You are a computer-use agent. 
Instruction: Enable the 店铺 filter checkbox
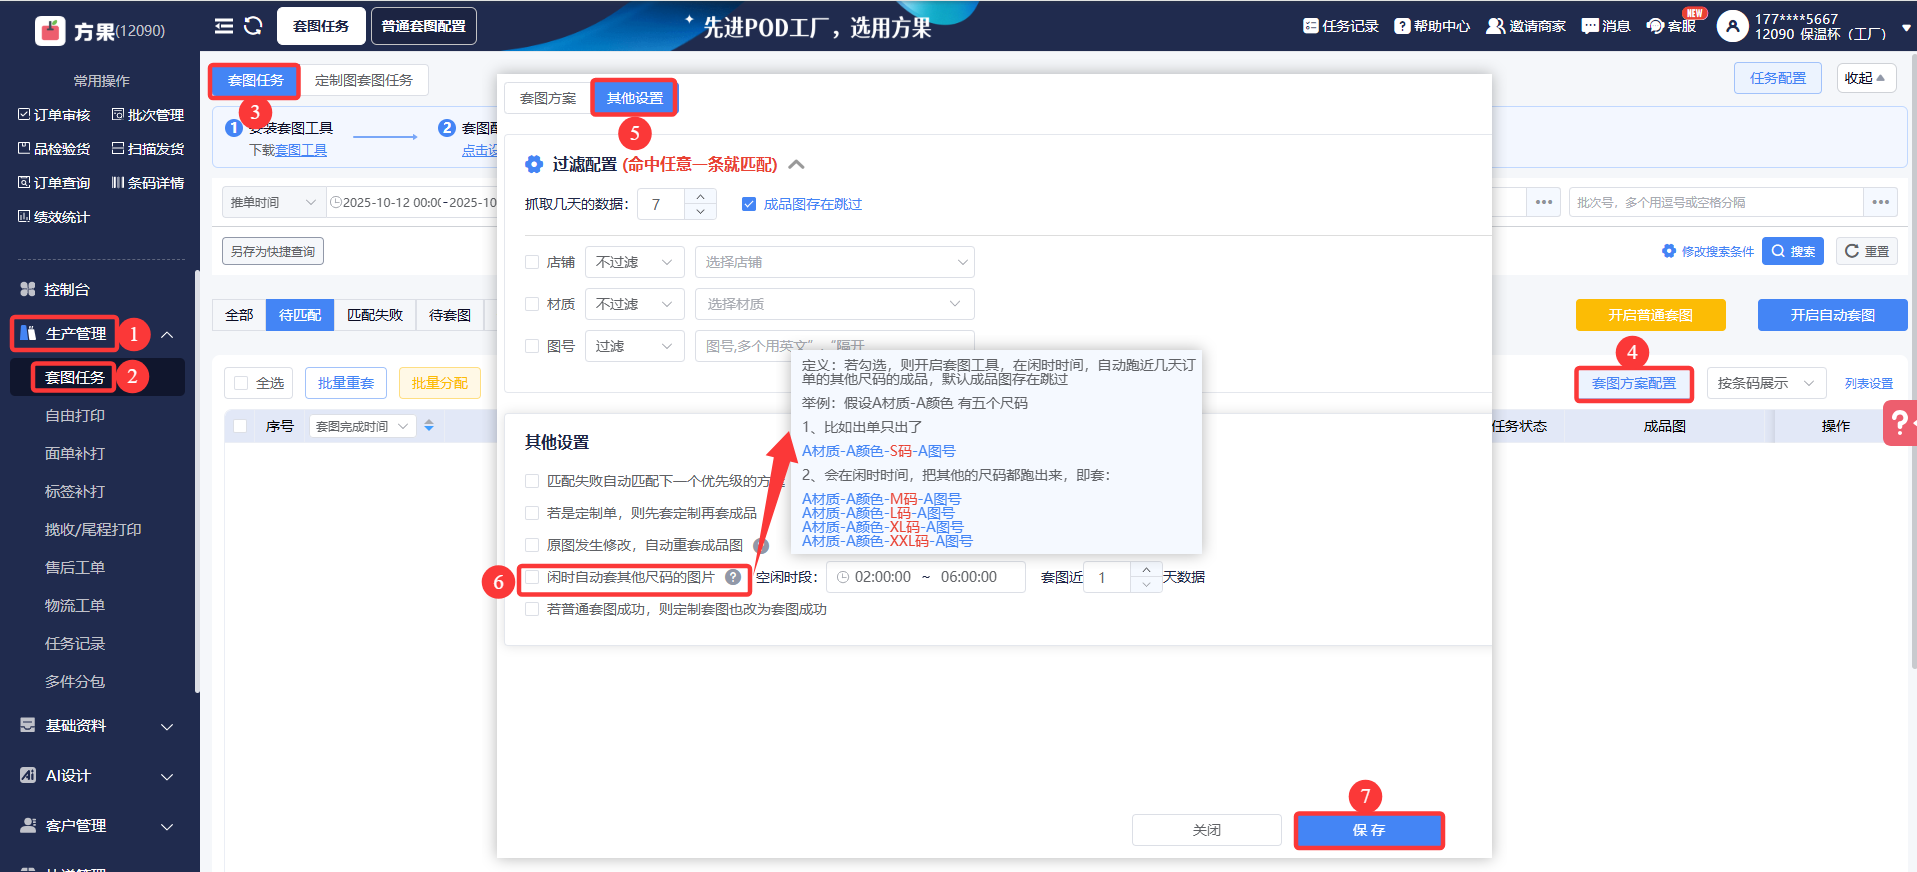(532, 262)
